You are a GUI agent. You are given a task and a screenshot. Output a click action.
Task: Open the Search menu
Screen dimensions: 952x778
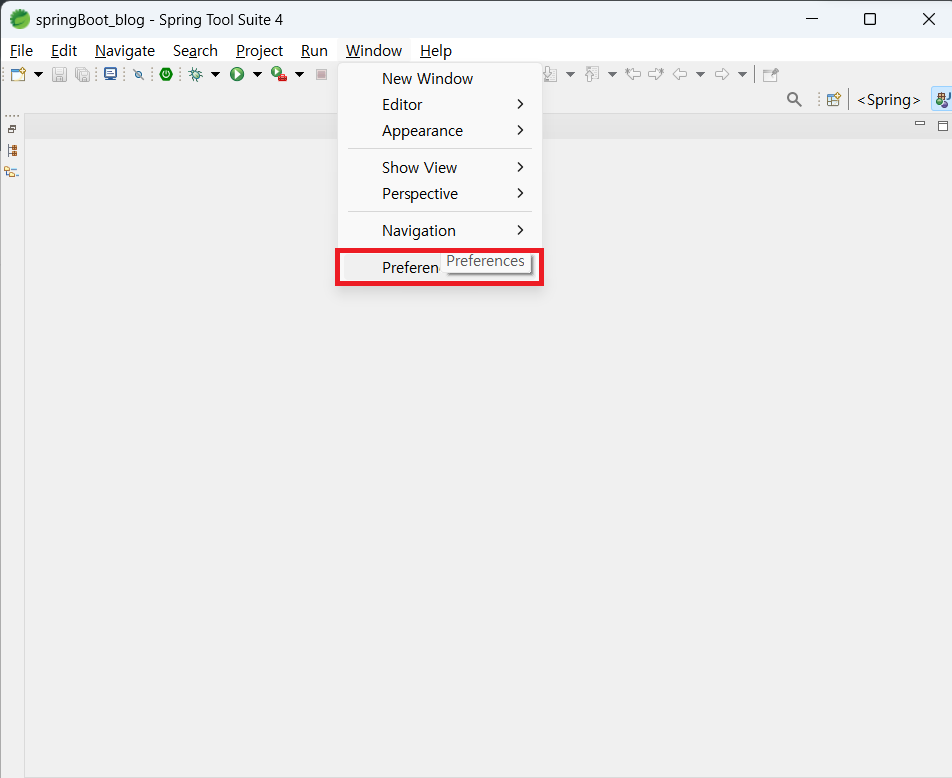[195, 50]
